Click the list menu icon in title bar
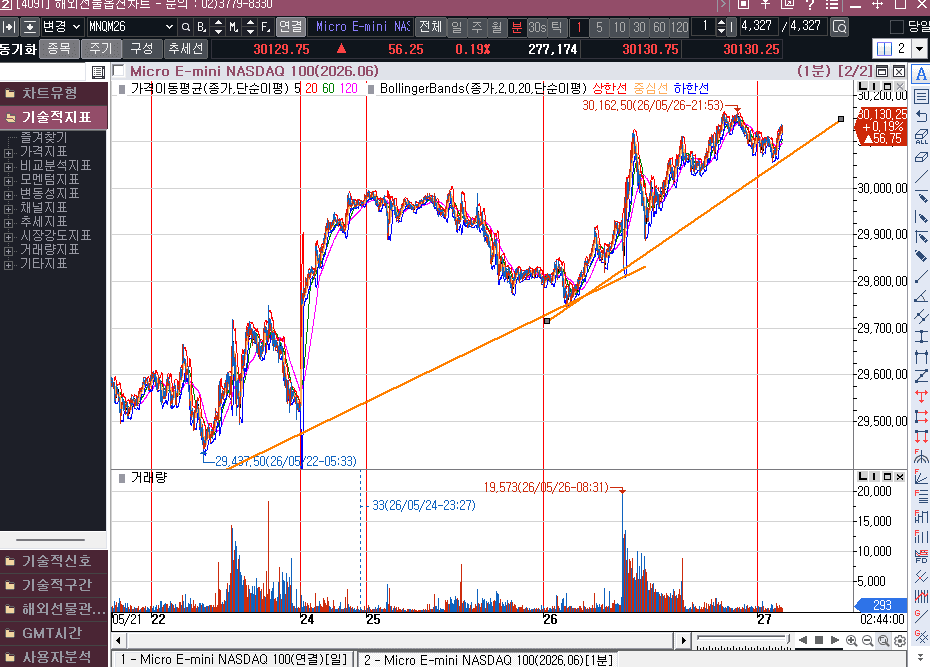 (832, 4)
